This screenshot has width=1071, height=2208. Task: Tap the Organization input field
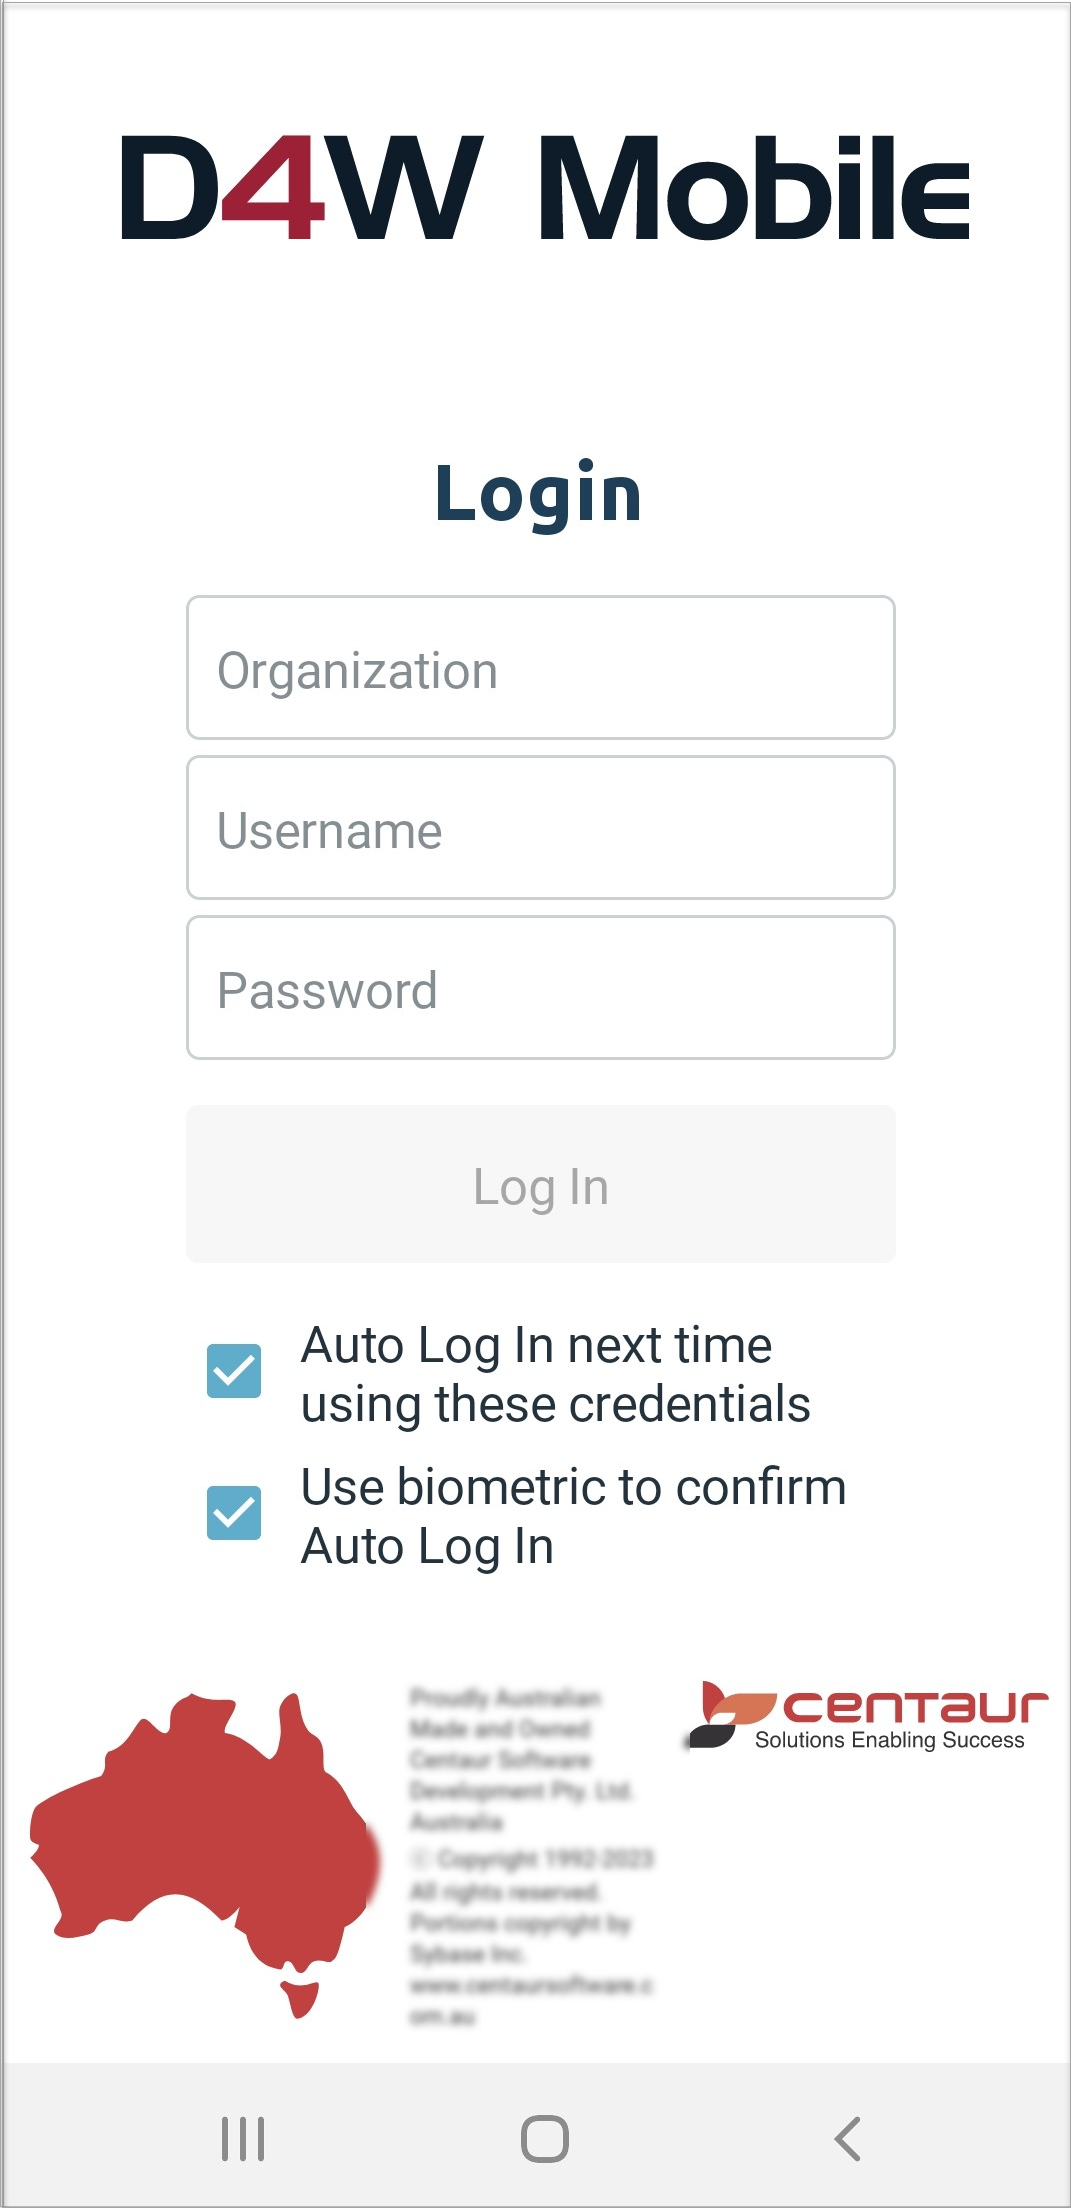[540, 668]
